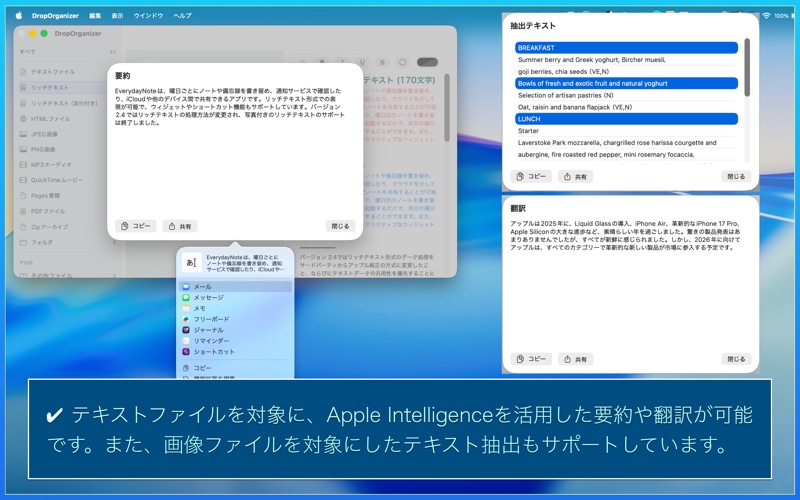The height and width of the screenshot is (500, 800).
Task: Open the ウインドウ menu
Action: point(148,16)
